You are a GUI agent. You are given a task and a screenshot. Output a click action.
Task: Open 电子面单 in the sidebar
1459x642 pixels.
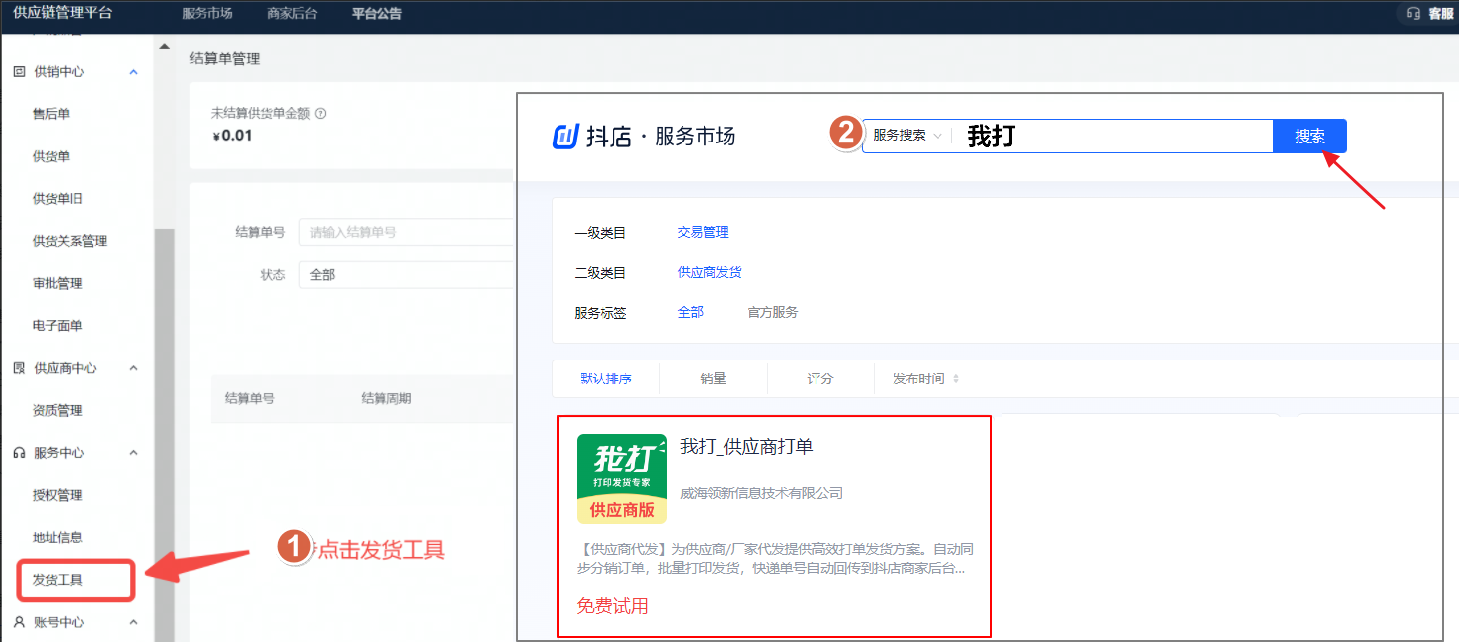click(58, 326)
